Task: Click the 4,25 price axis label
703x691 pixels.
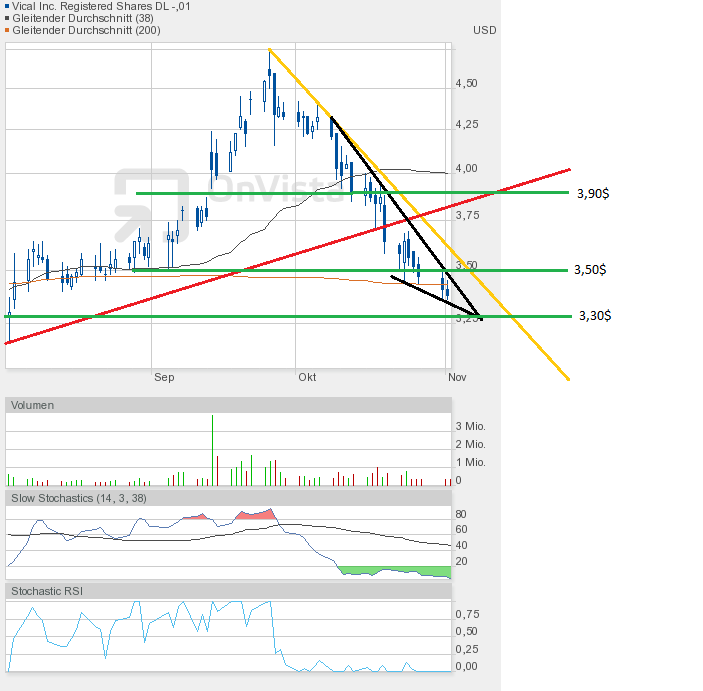Action: point(467,124)
